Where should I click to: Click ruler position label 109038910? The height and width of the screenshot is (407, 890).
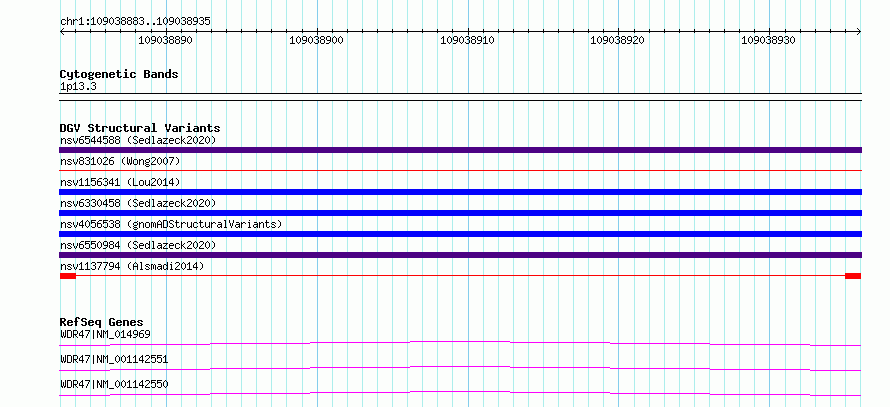tap(467, 40)
